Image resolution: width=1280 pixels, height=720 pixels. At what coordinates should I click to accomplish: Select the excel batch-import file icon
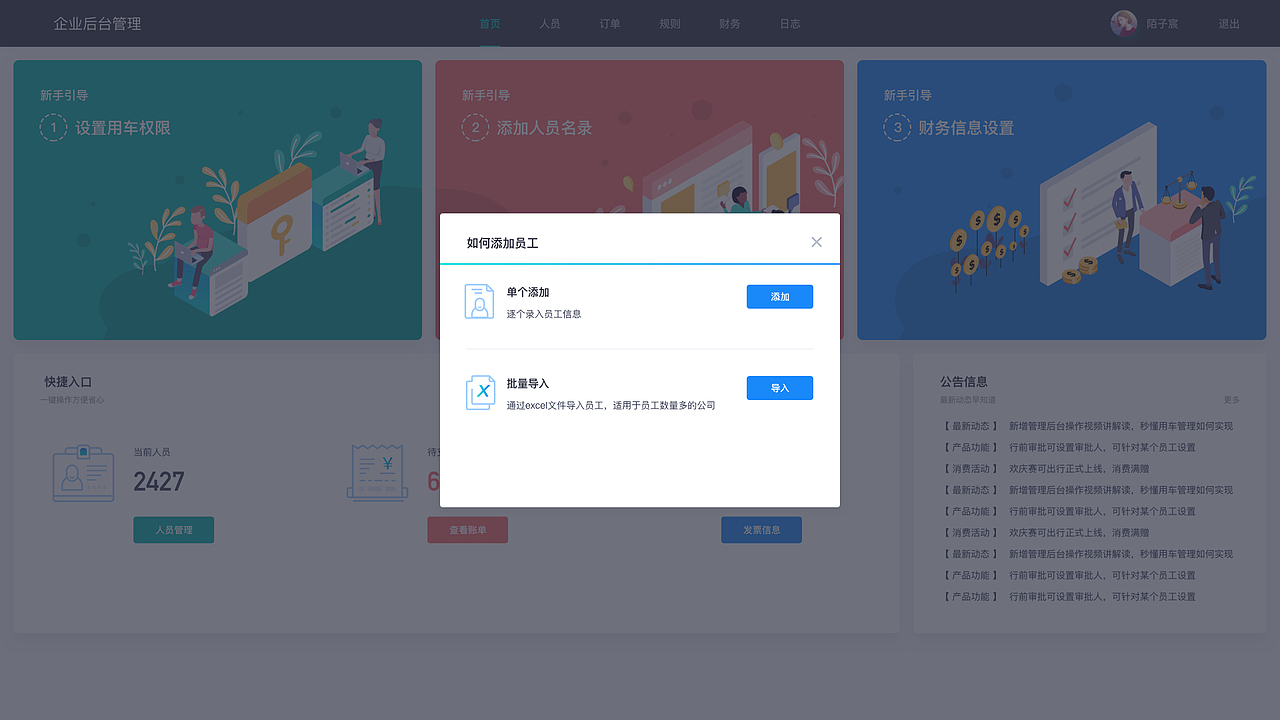pyautogui.click(x=480, y=392)
